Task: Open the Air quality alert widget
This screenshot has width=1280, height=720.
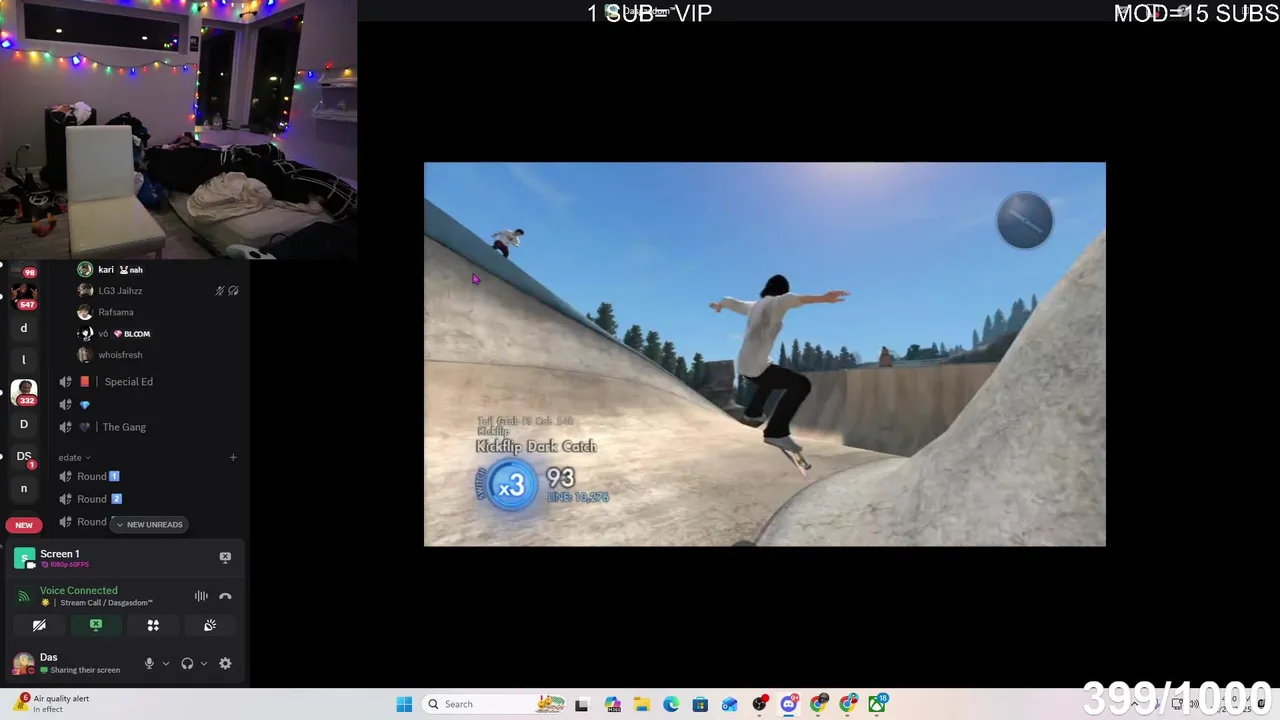Action: tap(52, 704)
